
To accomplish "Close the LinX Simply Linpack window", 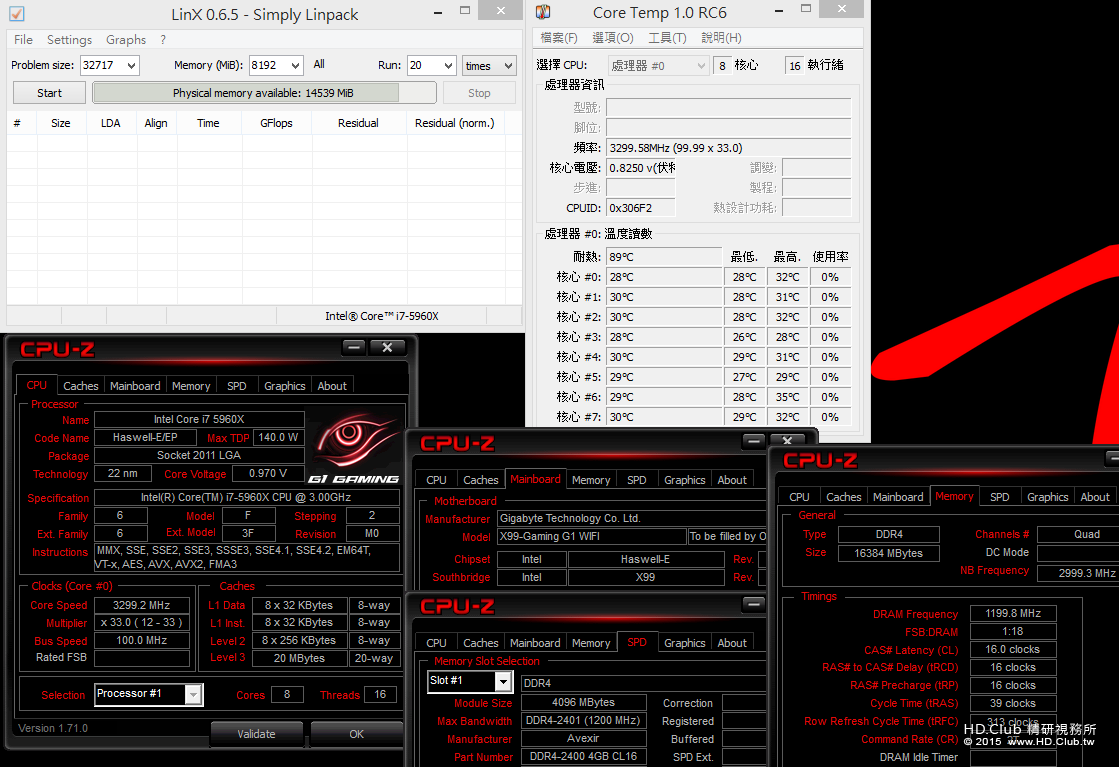I will pyautogui.click(x=501, y=10).
